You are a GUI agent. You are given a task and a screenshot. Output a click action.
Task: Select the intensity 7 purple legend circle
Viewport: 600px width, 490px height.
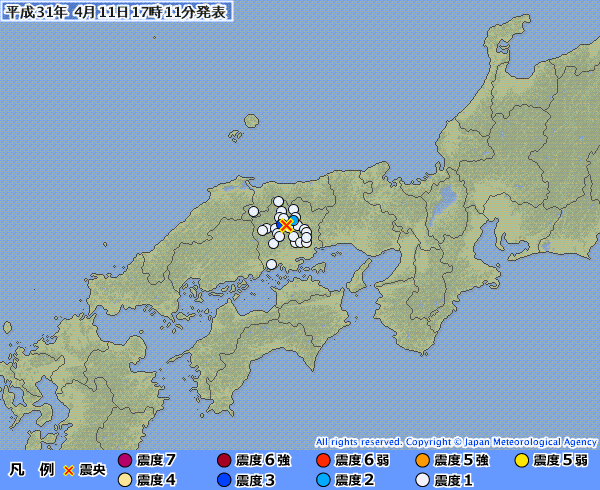click(125, 460)
